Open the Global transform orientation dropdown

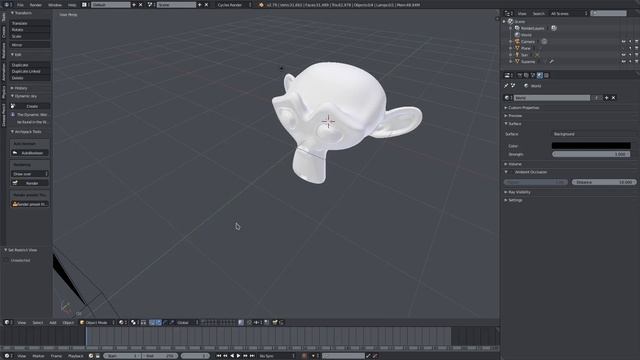click(x=187, y=322)
